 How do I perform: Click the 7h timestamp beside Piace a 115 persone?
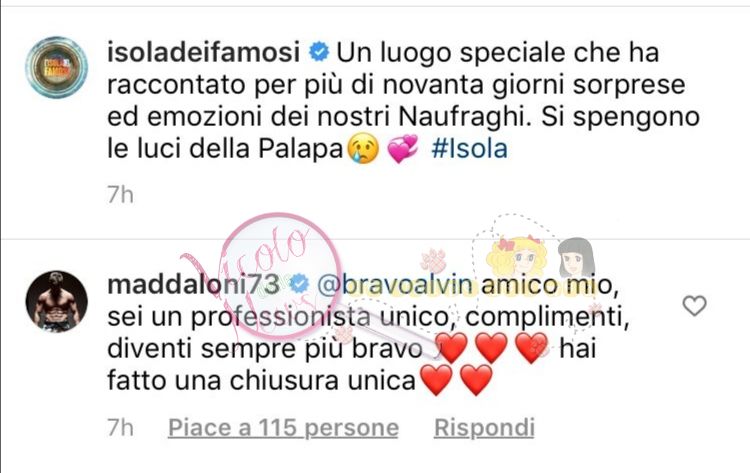[120, 428]
